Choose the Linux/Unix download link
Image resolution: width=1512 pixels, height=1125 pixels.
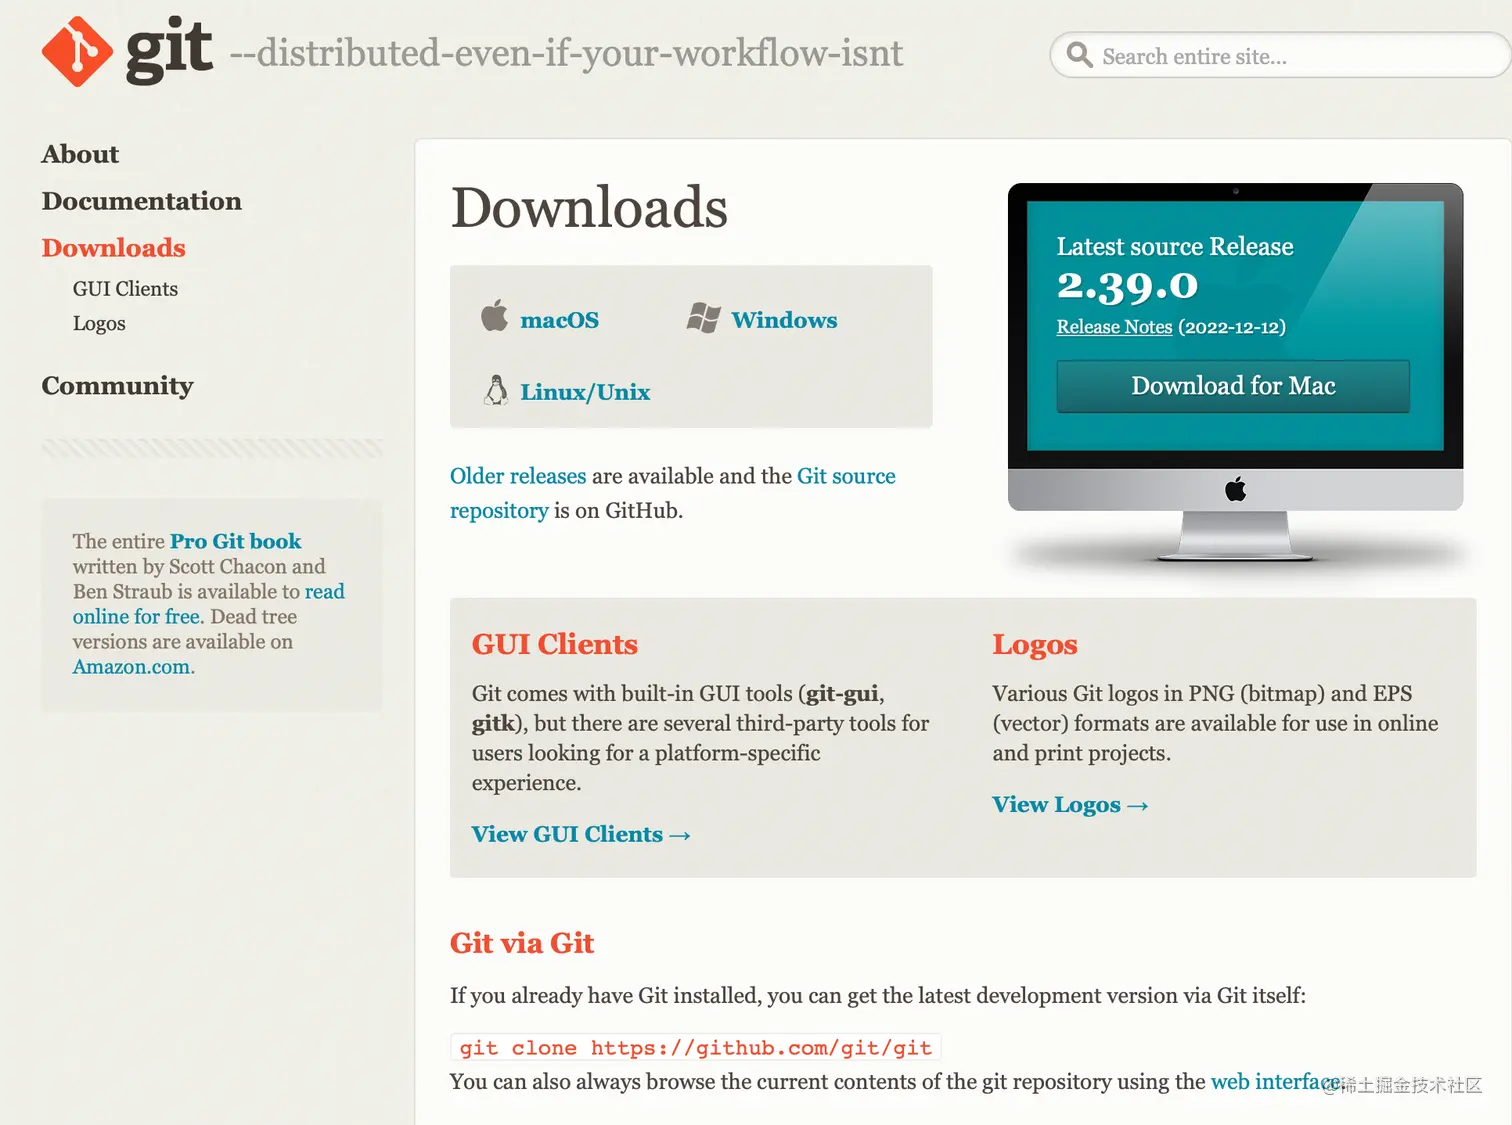[585, 392]
